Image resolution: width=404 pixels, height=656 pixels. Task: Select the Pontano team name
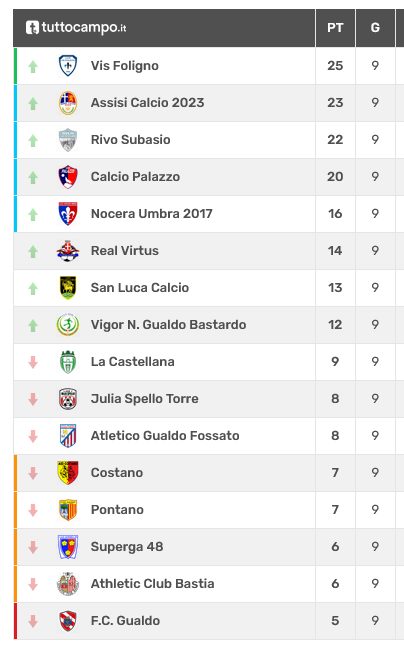[x=117, y=510]
